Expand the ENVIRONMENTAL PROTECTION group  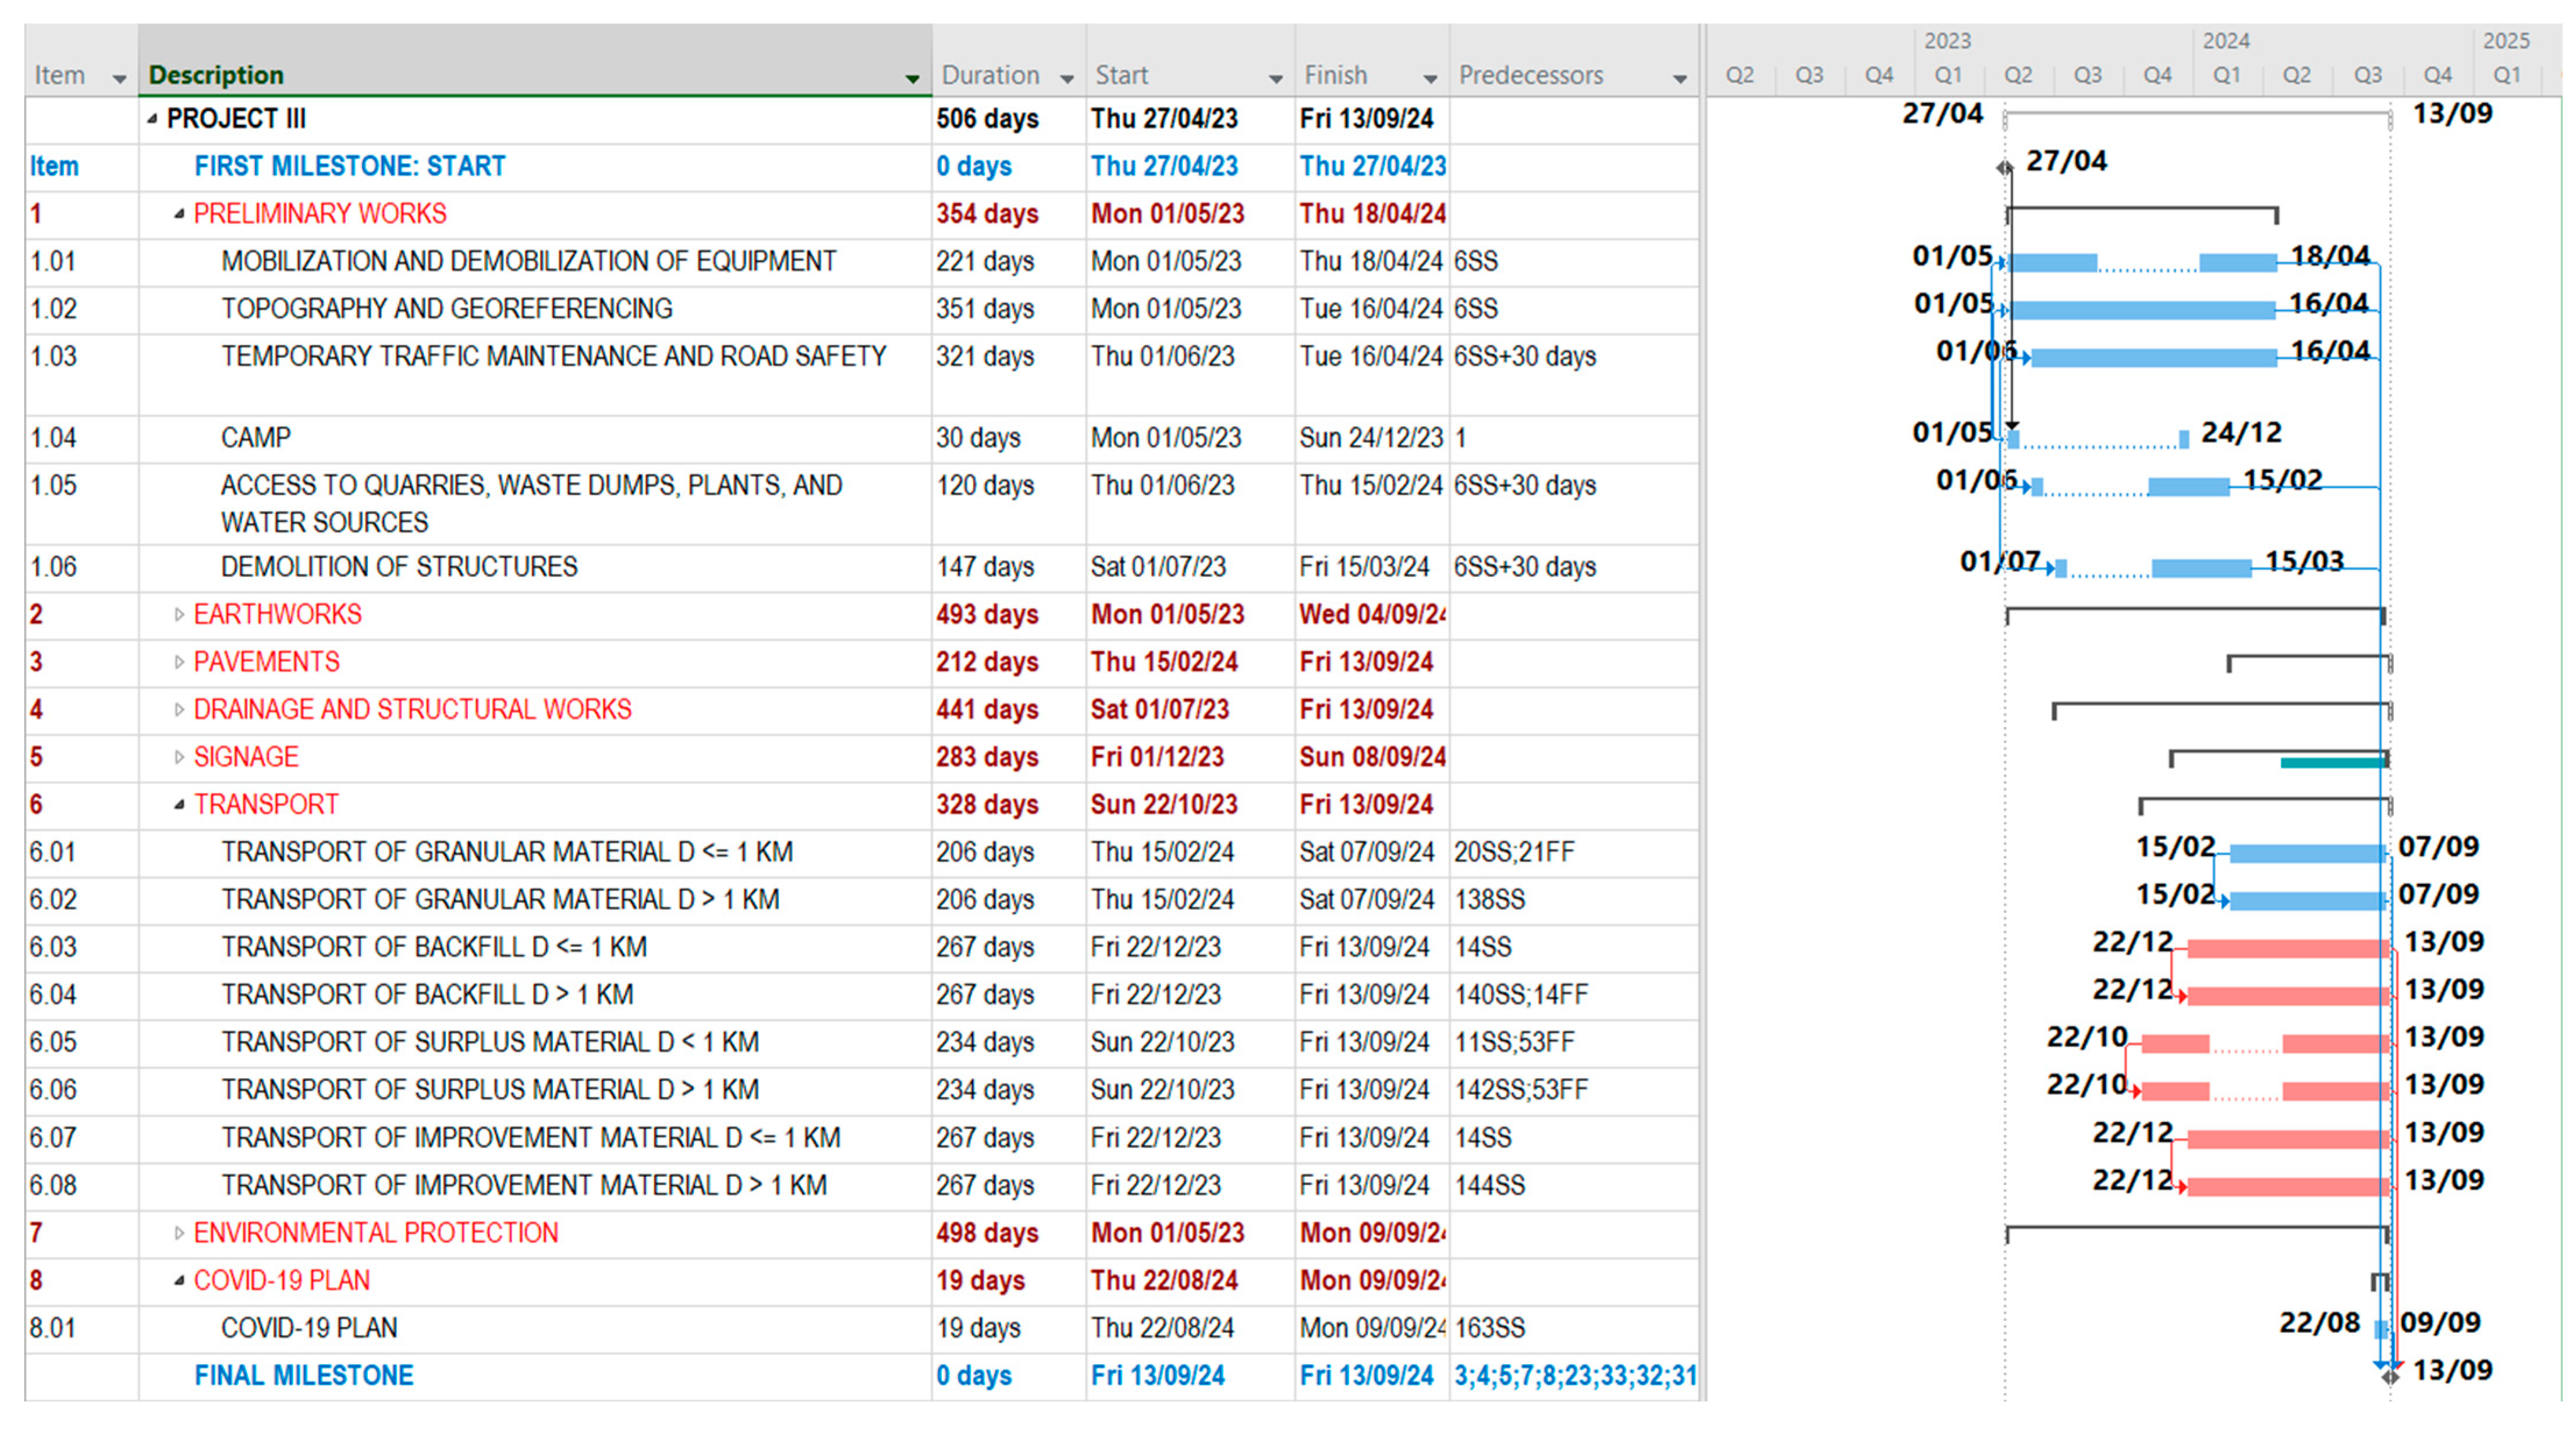click(179, 1233)
